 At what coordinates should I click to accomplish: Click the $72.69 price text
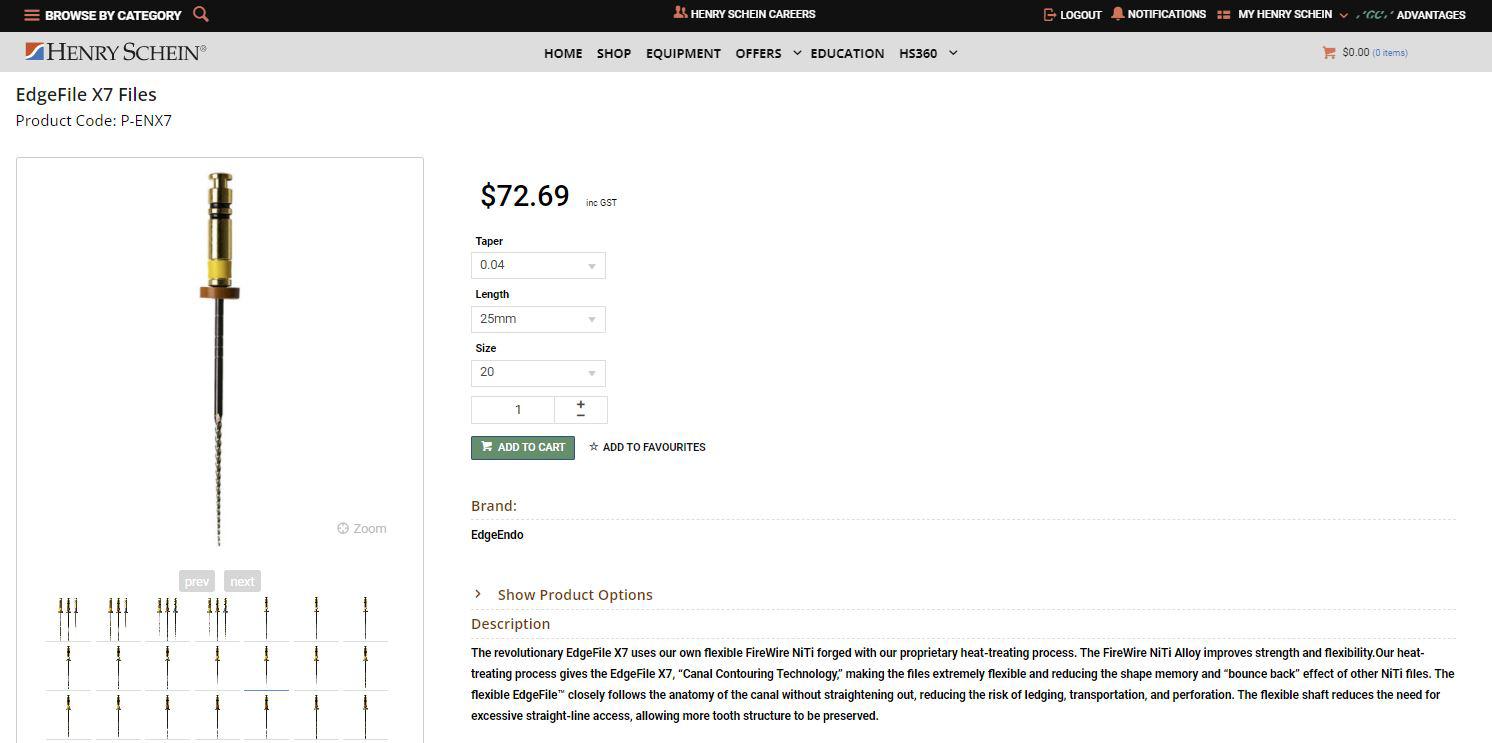525,195
